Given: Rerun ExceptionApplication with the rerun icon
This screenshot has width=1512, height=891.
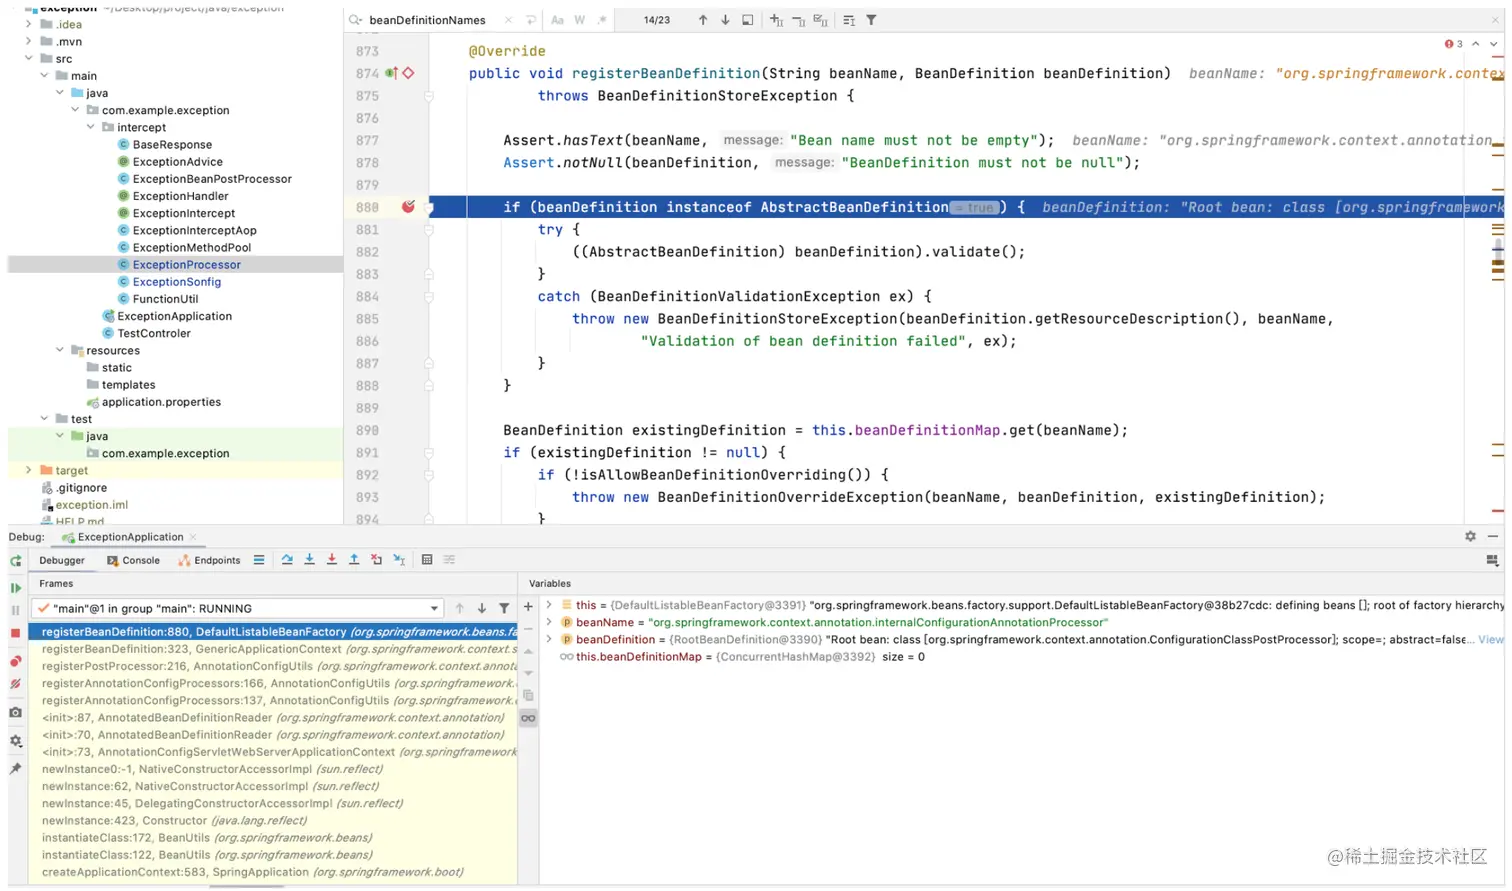Looking at the screenshot, I should click(15, 561).
